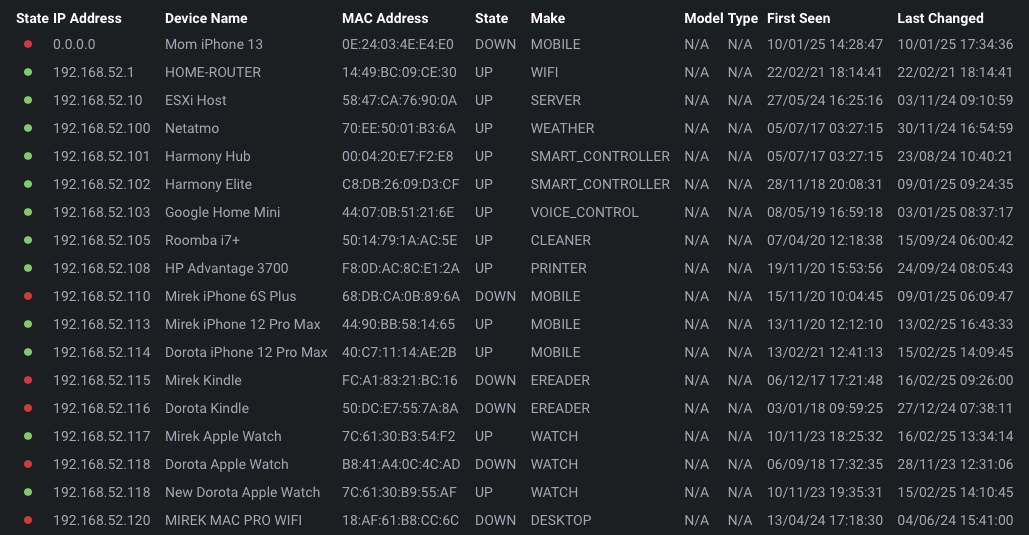Select the green status indicator for ESXi Host
The width and height of the screenshot is (1029, 535).
pos(28,100)
